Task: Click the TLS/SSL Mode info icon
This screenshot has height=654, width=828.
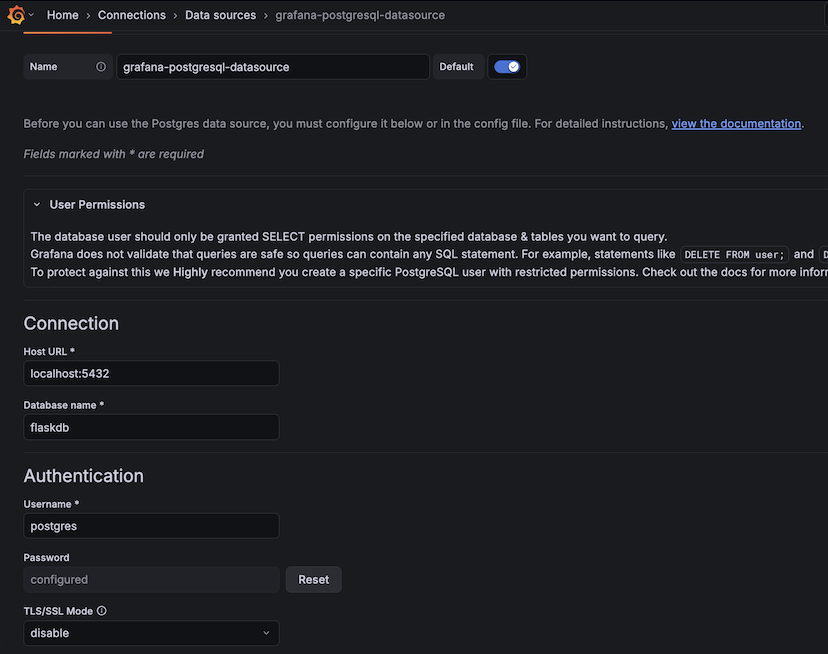Action: 102,611
